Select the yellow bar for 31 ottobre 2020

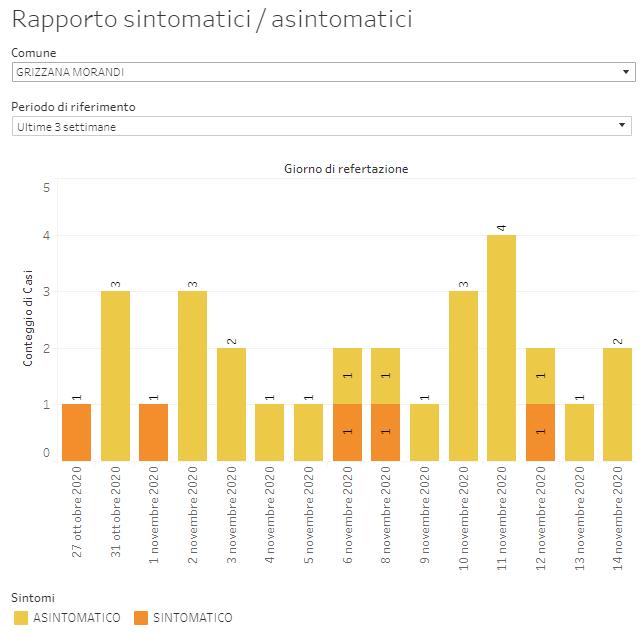pos(115,375)
